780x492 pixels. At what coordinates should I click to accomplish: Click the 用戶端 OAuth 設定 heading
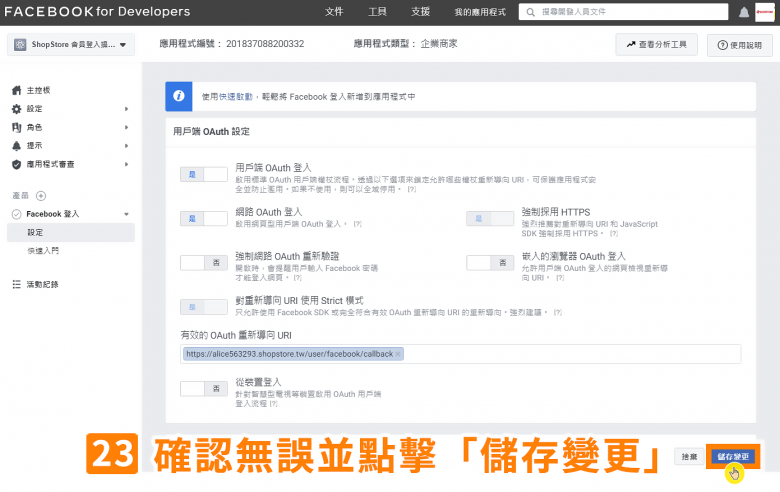click(211, 132)
